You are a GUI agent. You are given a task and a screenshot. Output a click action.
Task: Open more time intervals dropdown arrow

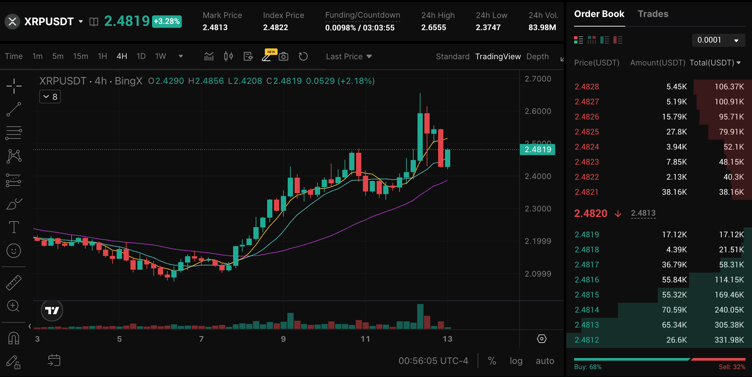pos(181,57)
